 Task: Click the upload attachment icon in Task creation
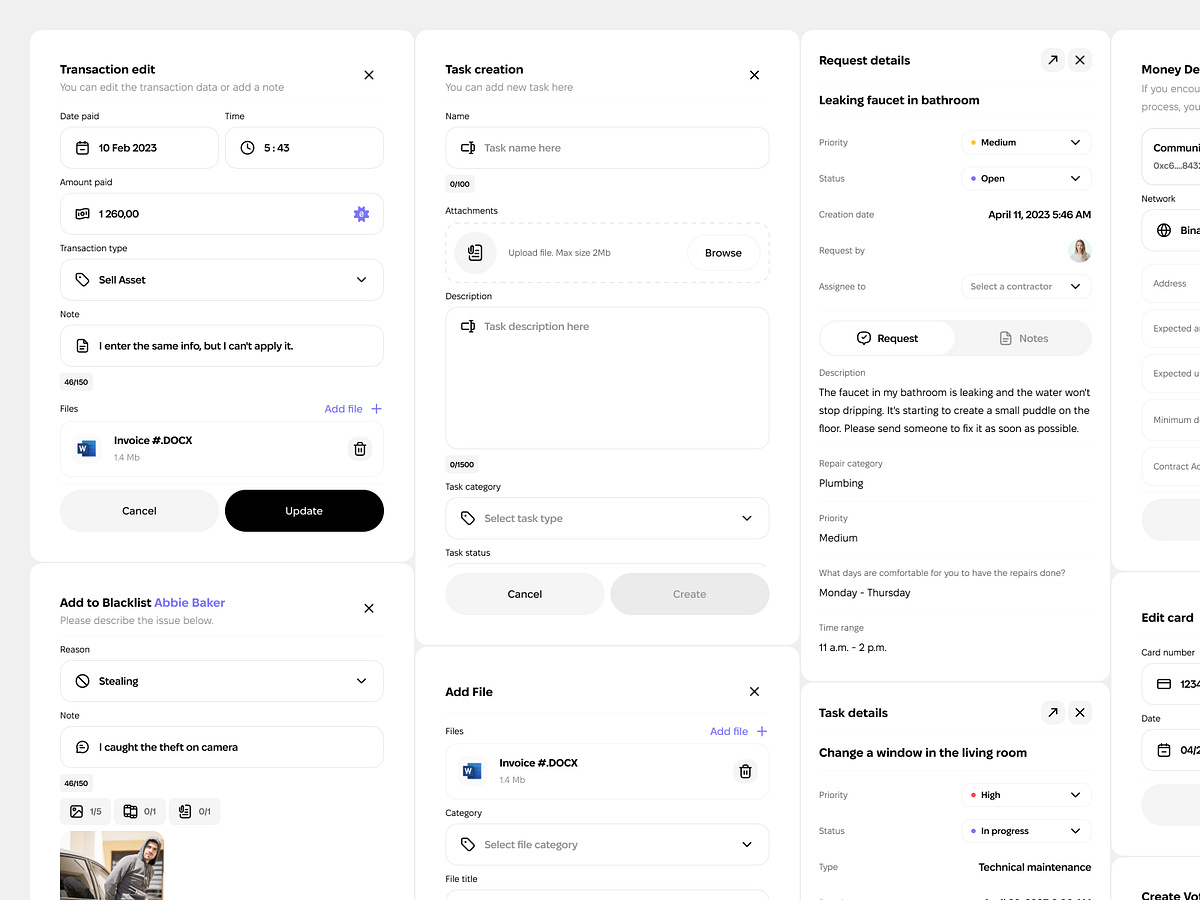coord(475,253)
